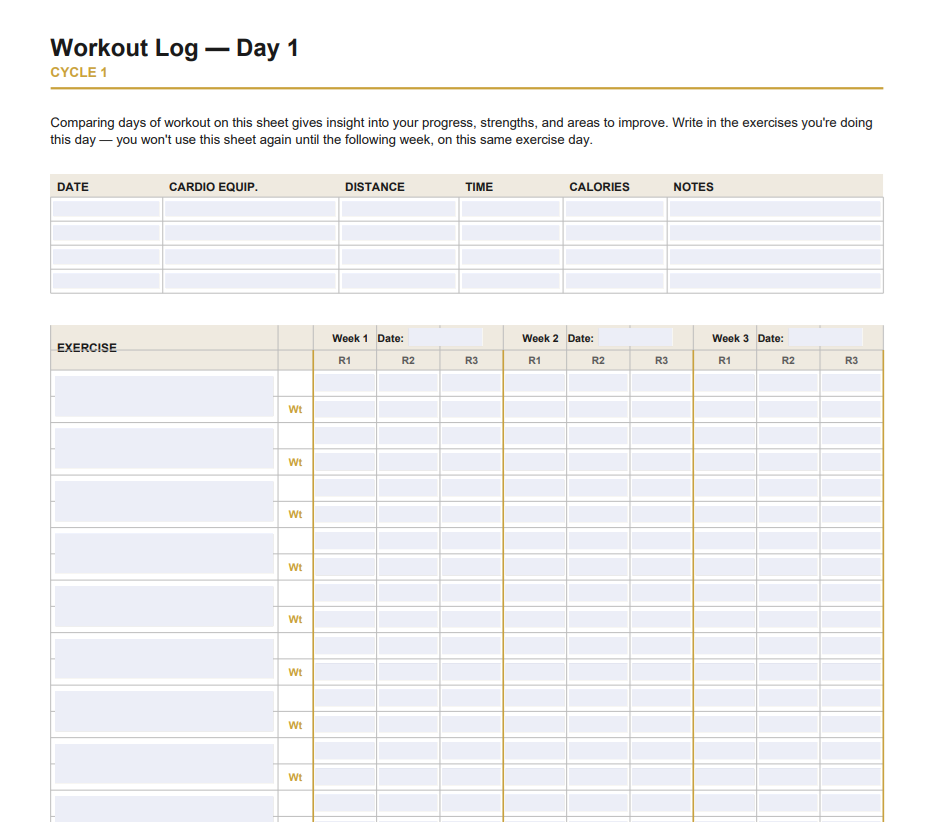Click the Week 2 Date input field

(x=636, y=338)
